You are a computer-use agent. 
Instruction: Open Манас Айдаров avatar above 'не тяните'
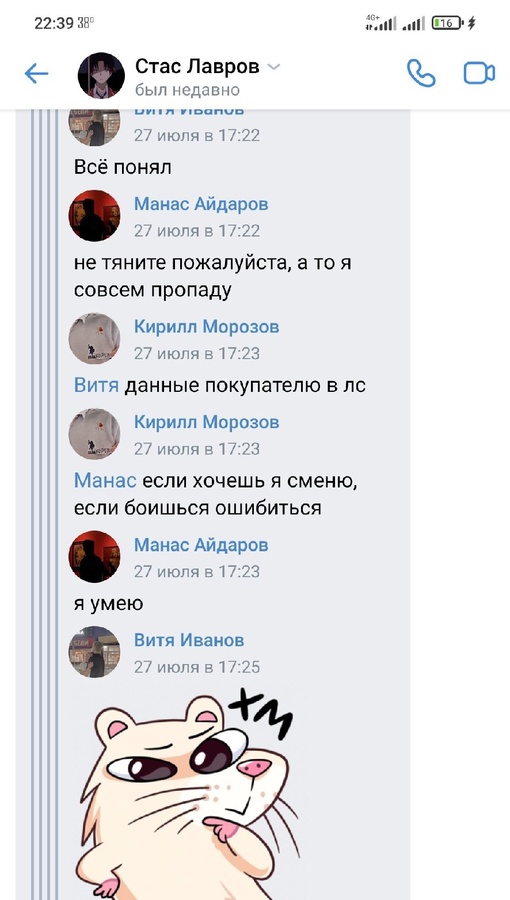click(x=94, y=216)
